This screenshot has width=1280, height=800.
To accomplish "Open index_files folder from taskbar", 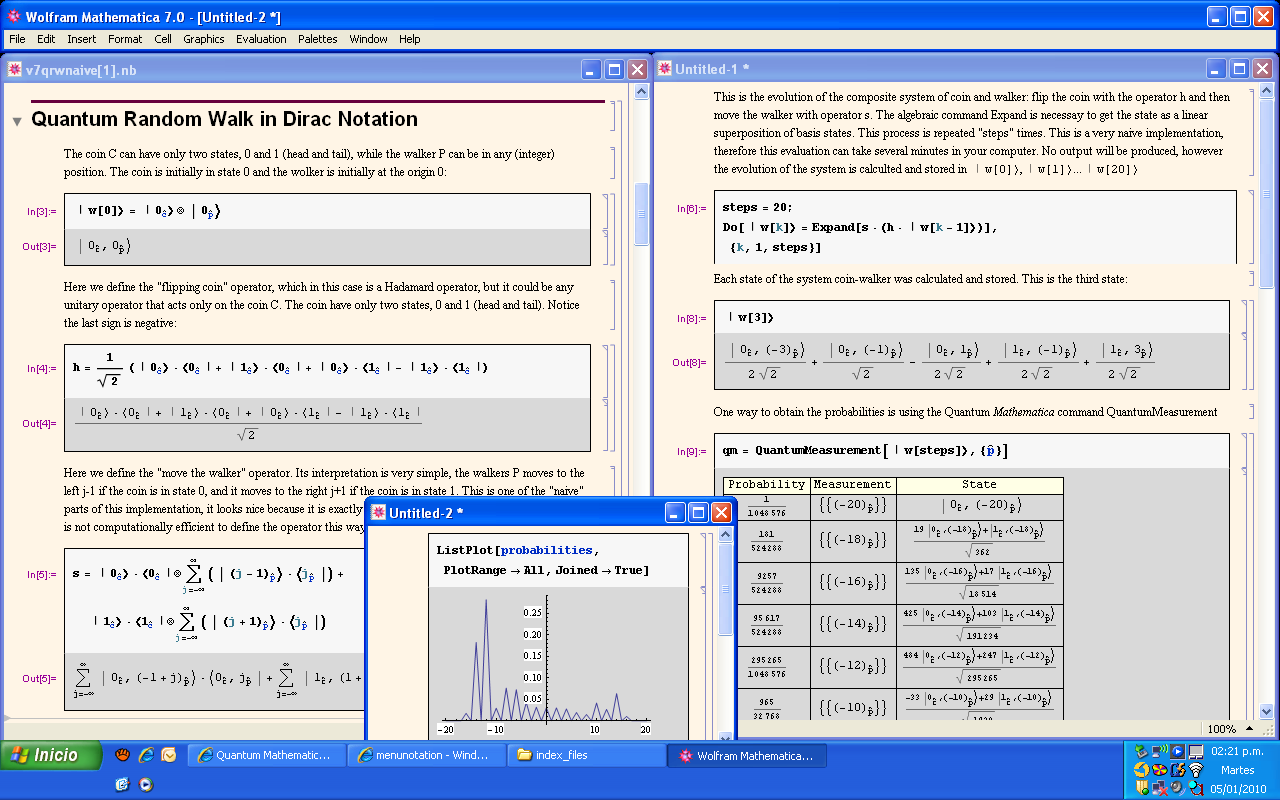I will (586, 756).
